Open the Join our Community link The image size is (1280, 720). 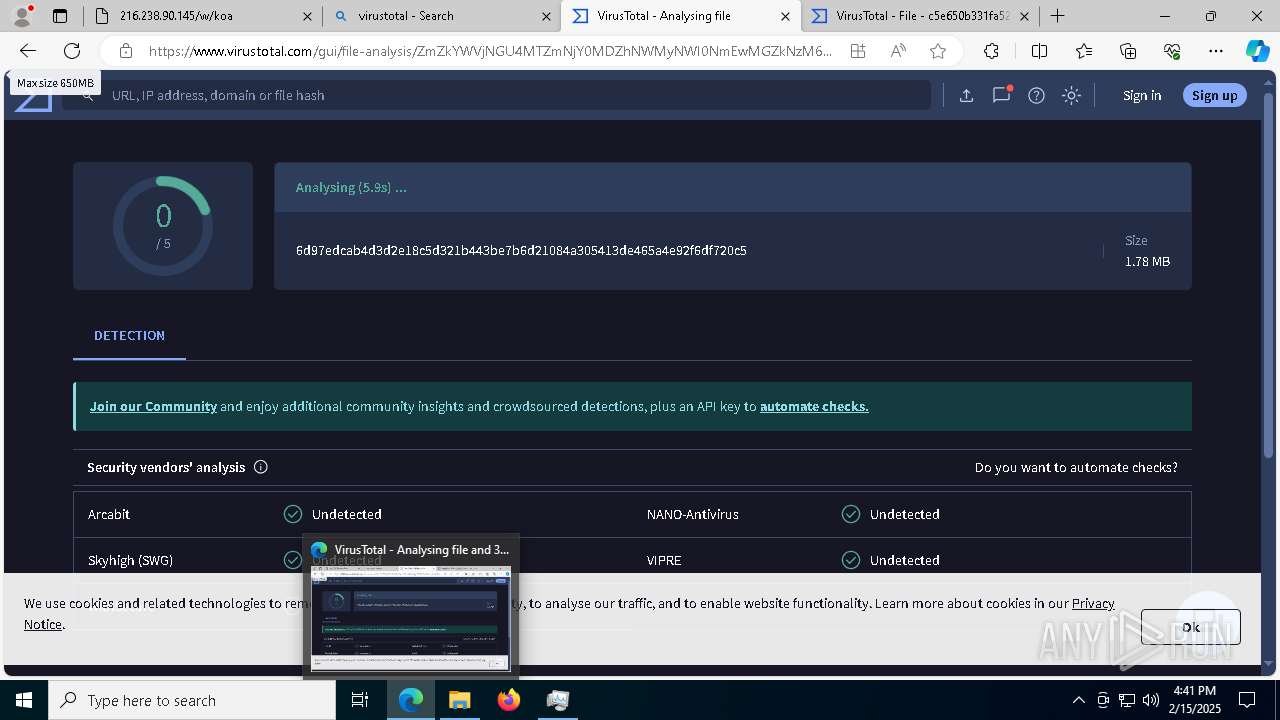click(153, 406)
